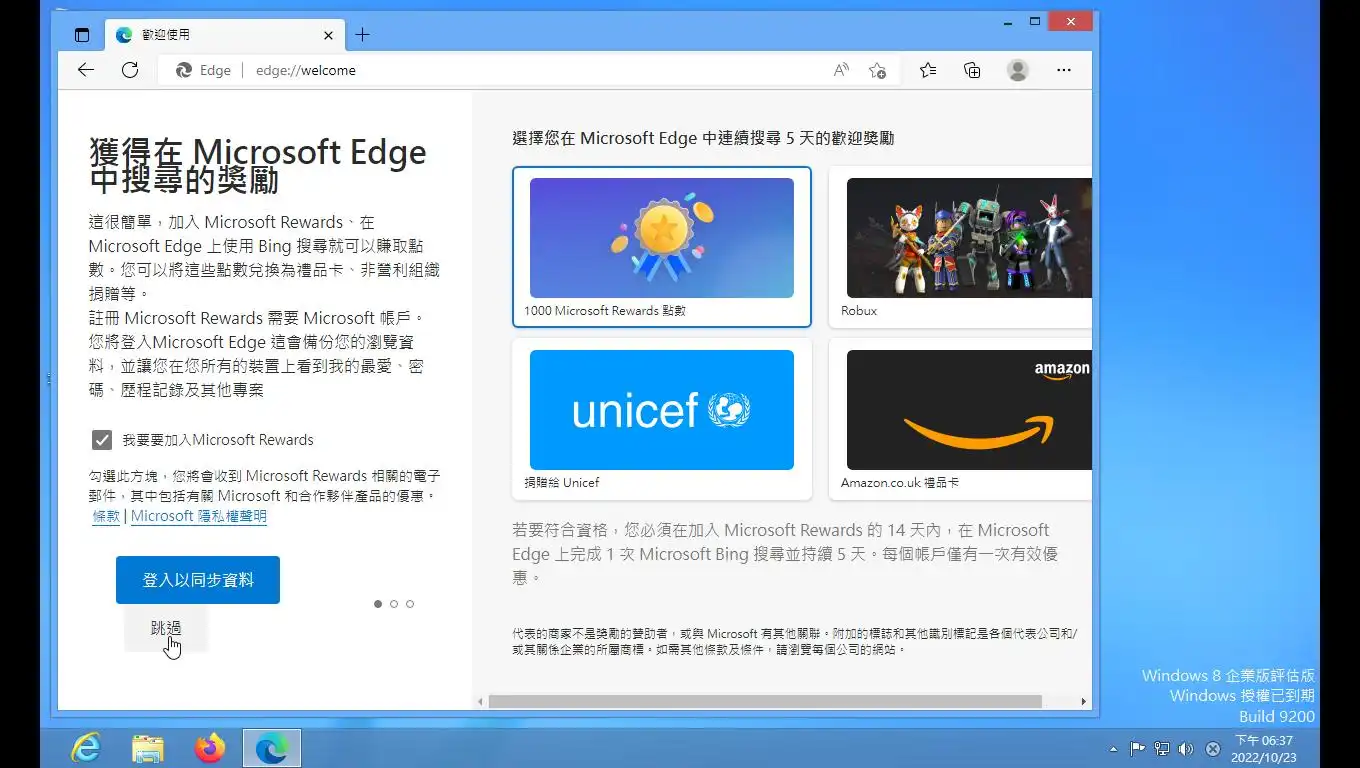The width and height of the screenshot is (1360, 768).
Task: Select the first page indicator dot
Action: [378, 604]
